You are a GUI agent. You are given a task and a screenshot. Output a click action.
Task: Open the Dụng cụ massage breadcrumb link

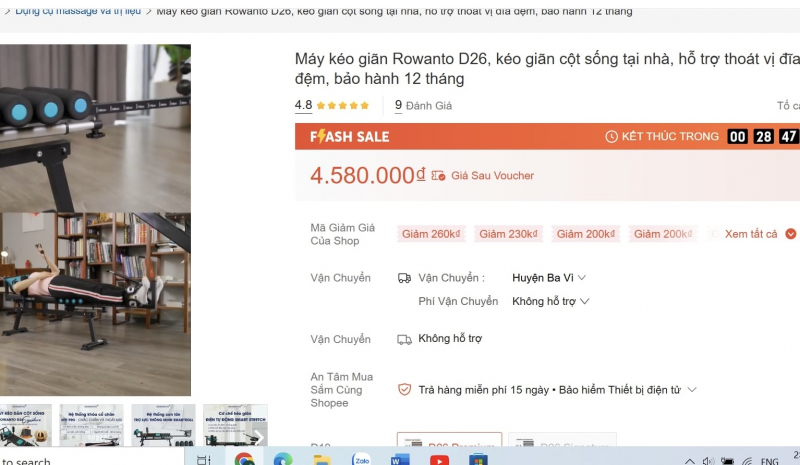pos(78,11)
